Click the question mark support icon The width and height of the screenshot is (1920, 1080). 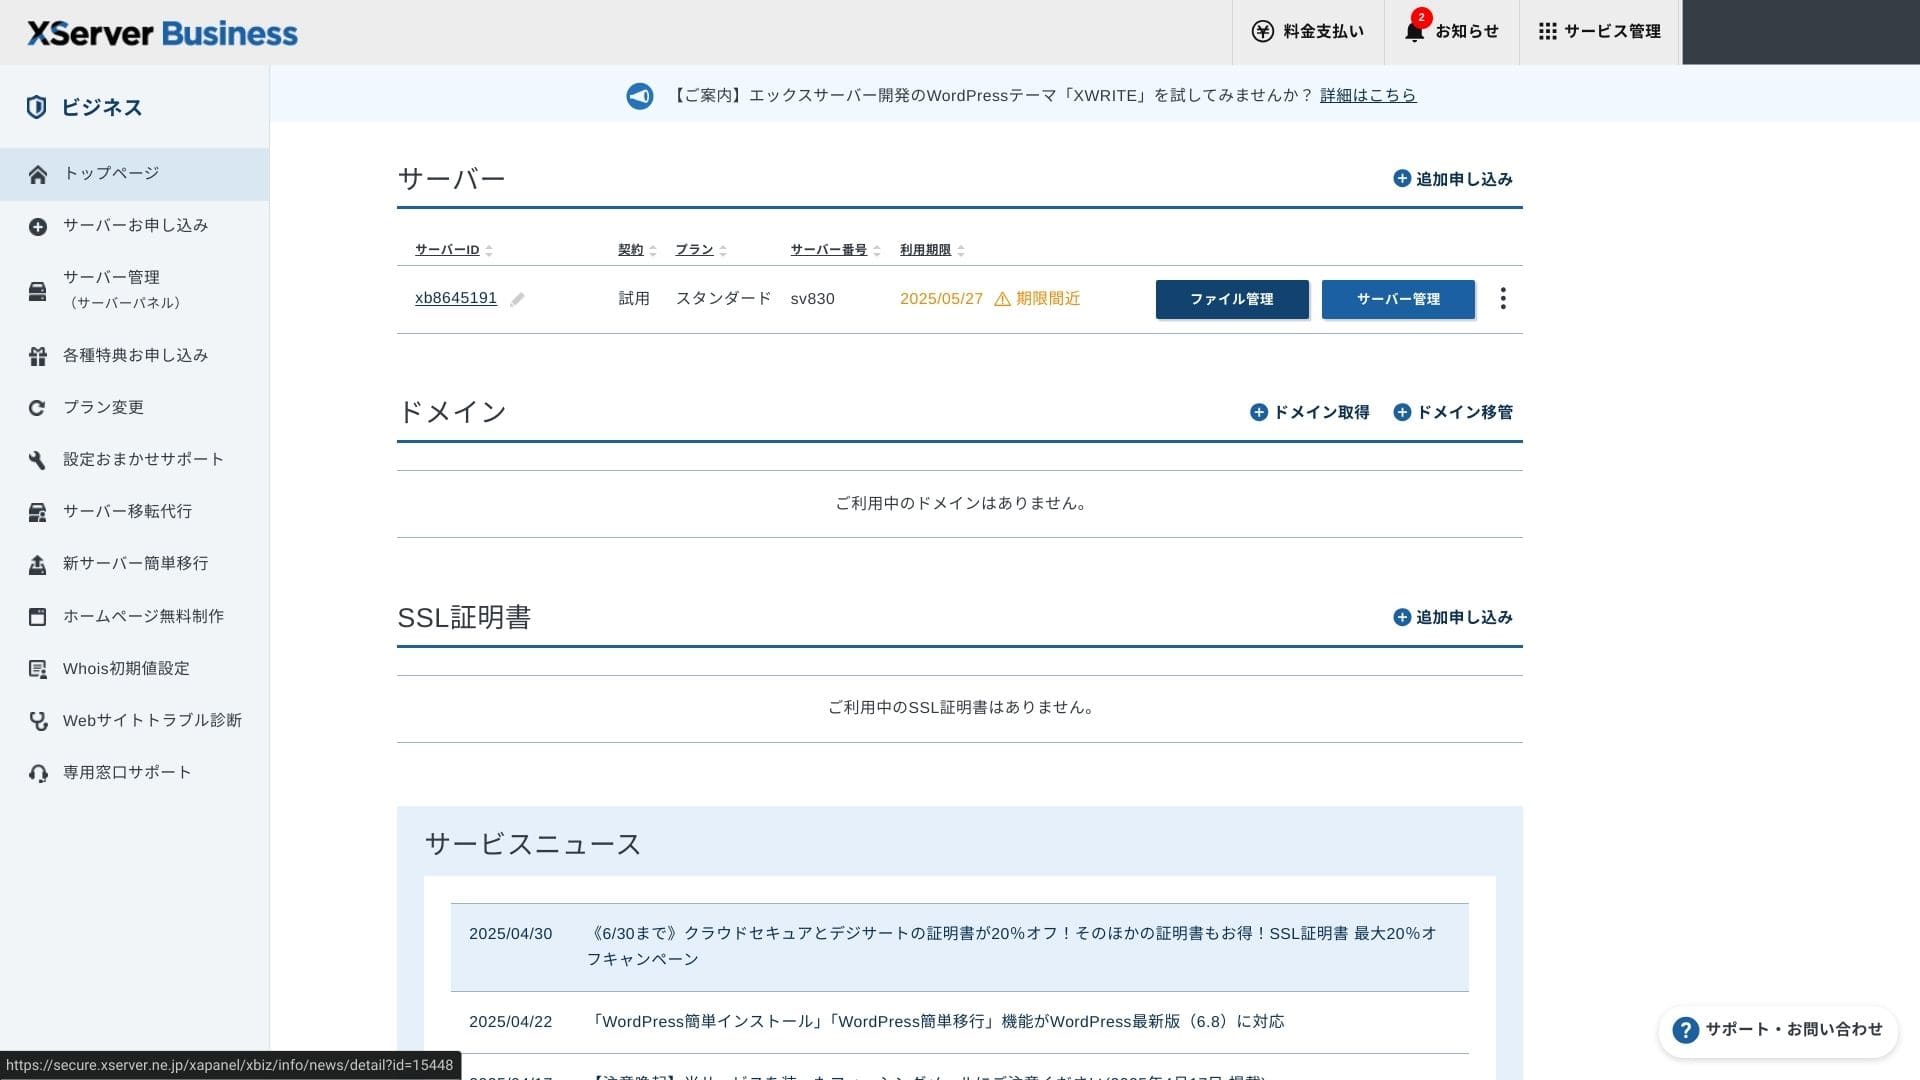tap(1685, 1030)
